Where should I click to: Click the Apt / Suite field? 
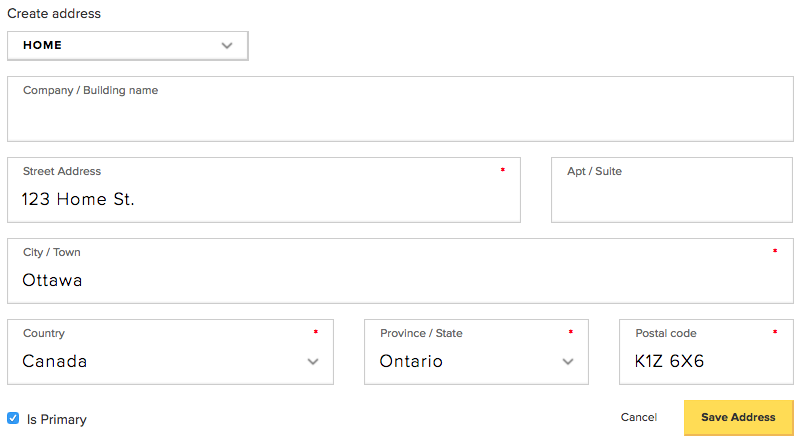(x=672, y=190)
